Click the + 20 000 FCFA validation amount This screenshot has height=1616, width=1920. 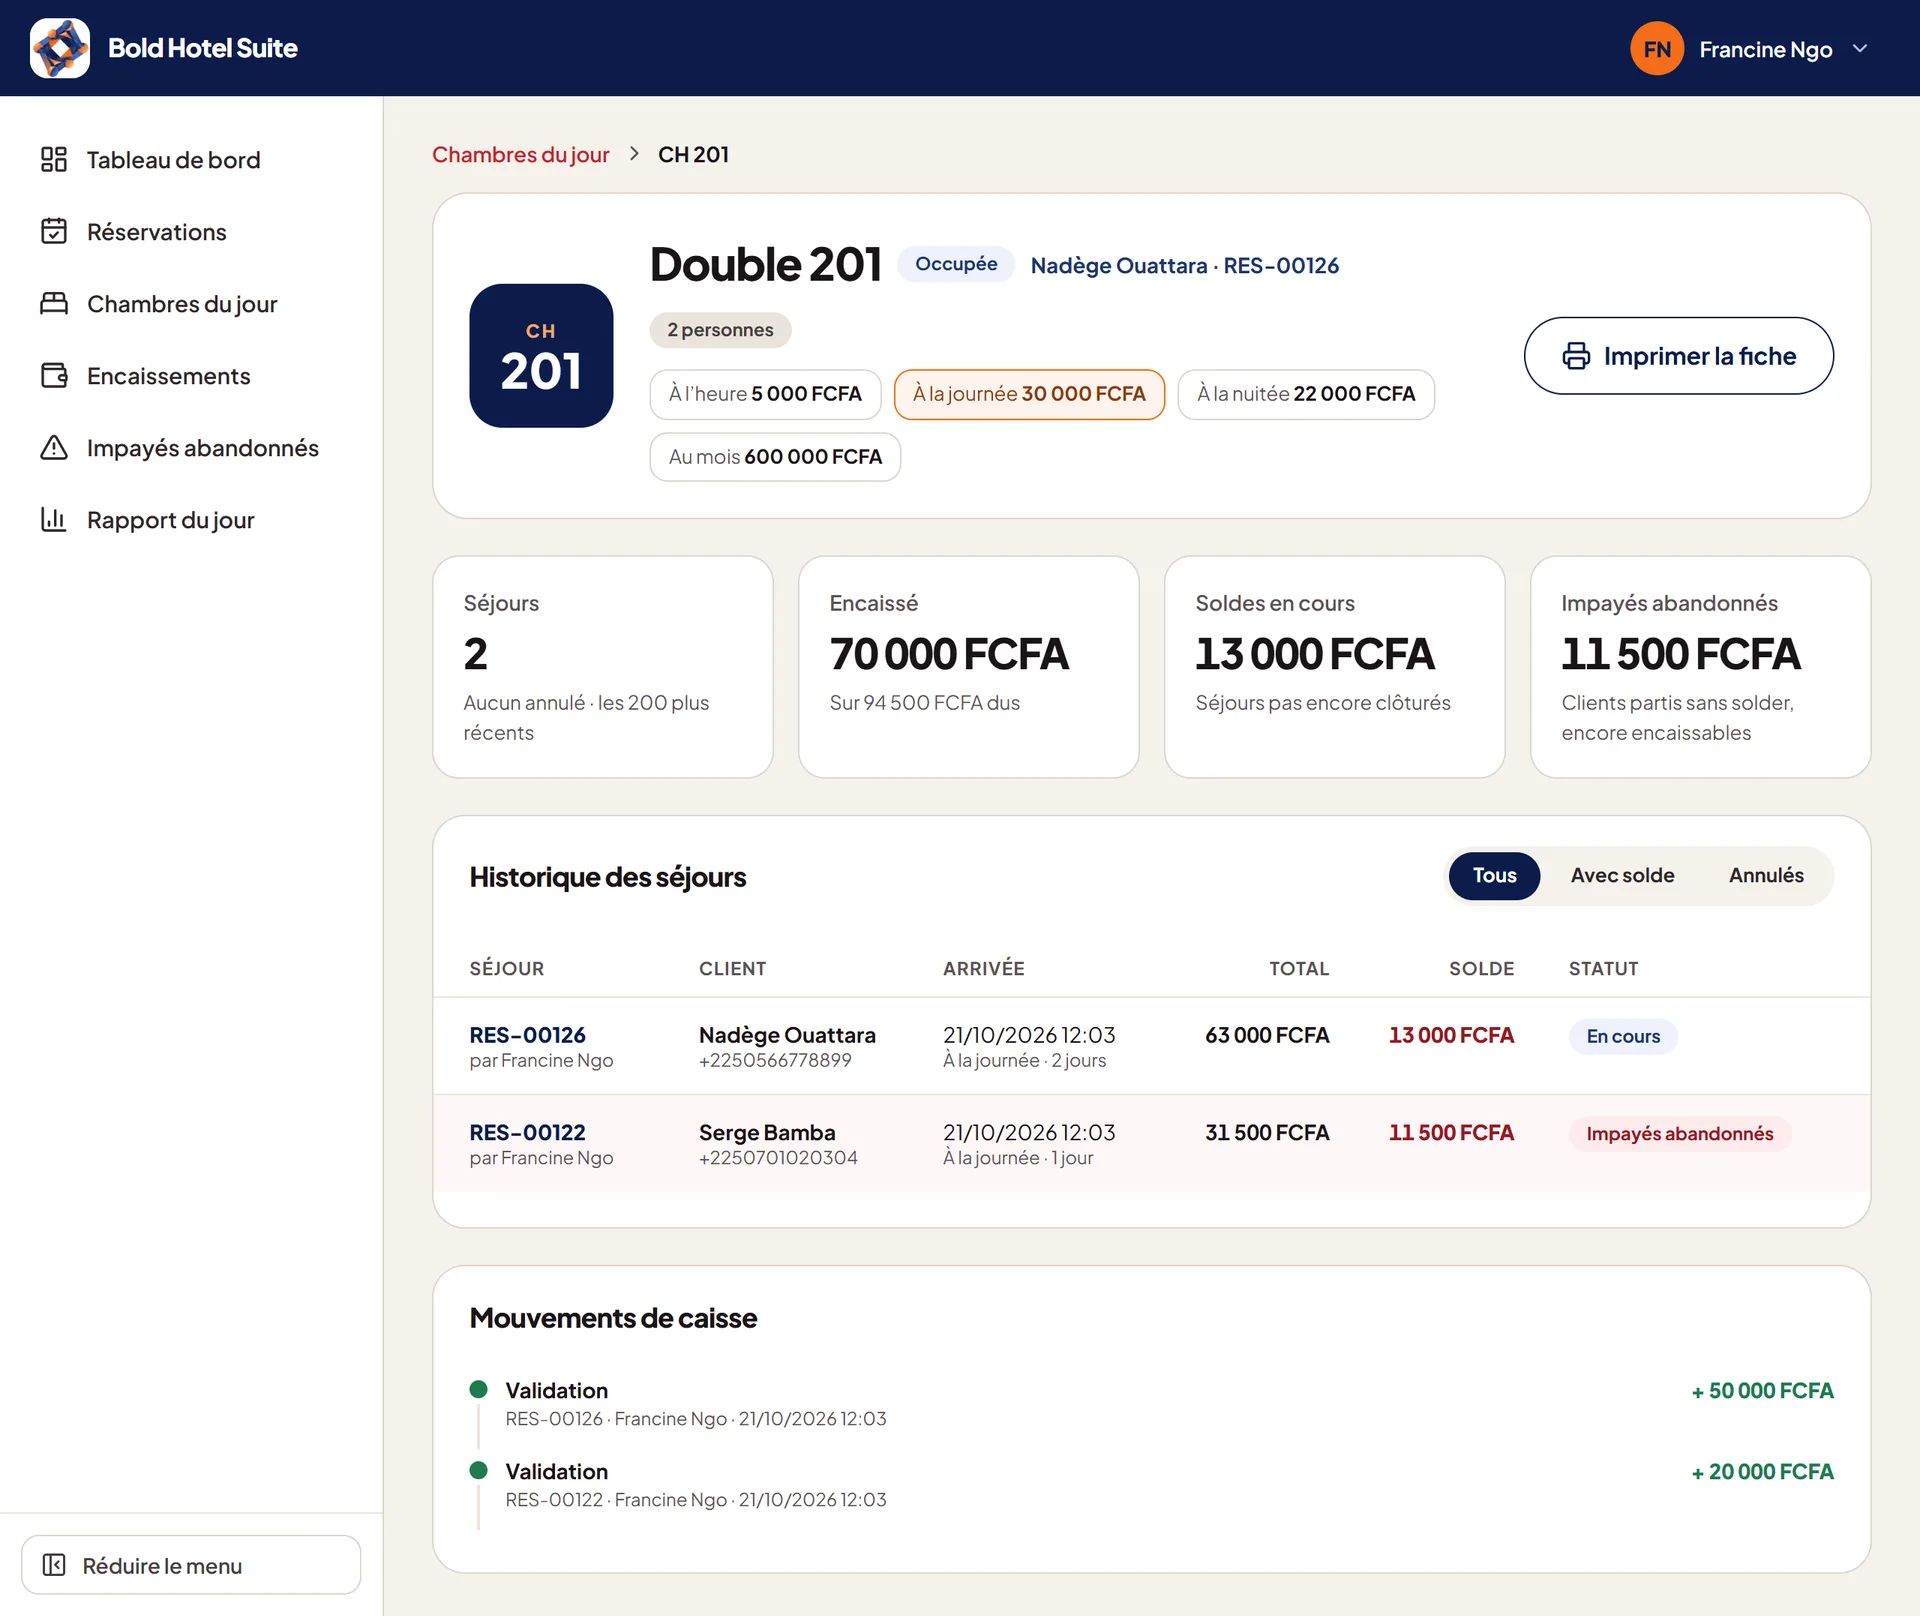[1762, 1471]
